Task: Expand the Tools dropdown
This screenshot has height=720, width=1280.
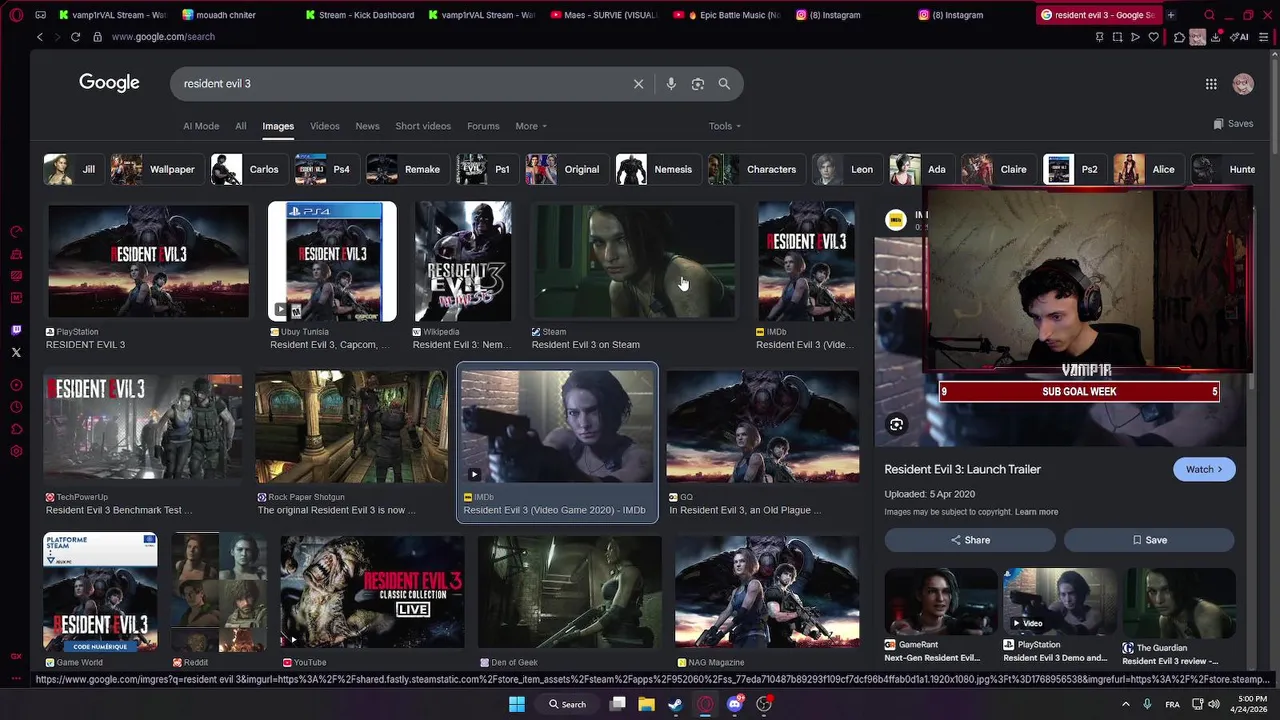Action: [725, 126]
